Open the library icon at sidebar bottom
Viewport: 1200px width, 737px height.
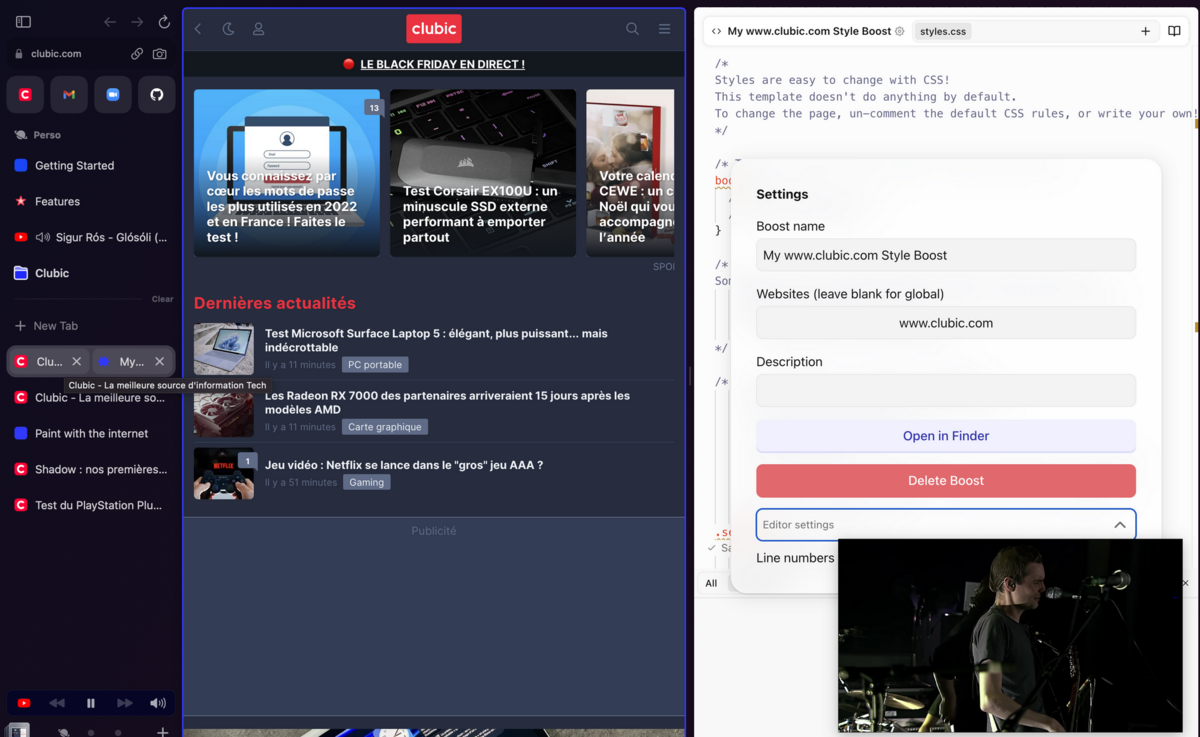(19, 731)
